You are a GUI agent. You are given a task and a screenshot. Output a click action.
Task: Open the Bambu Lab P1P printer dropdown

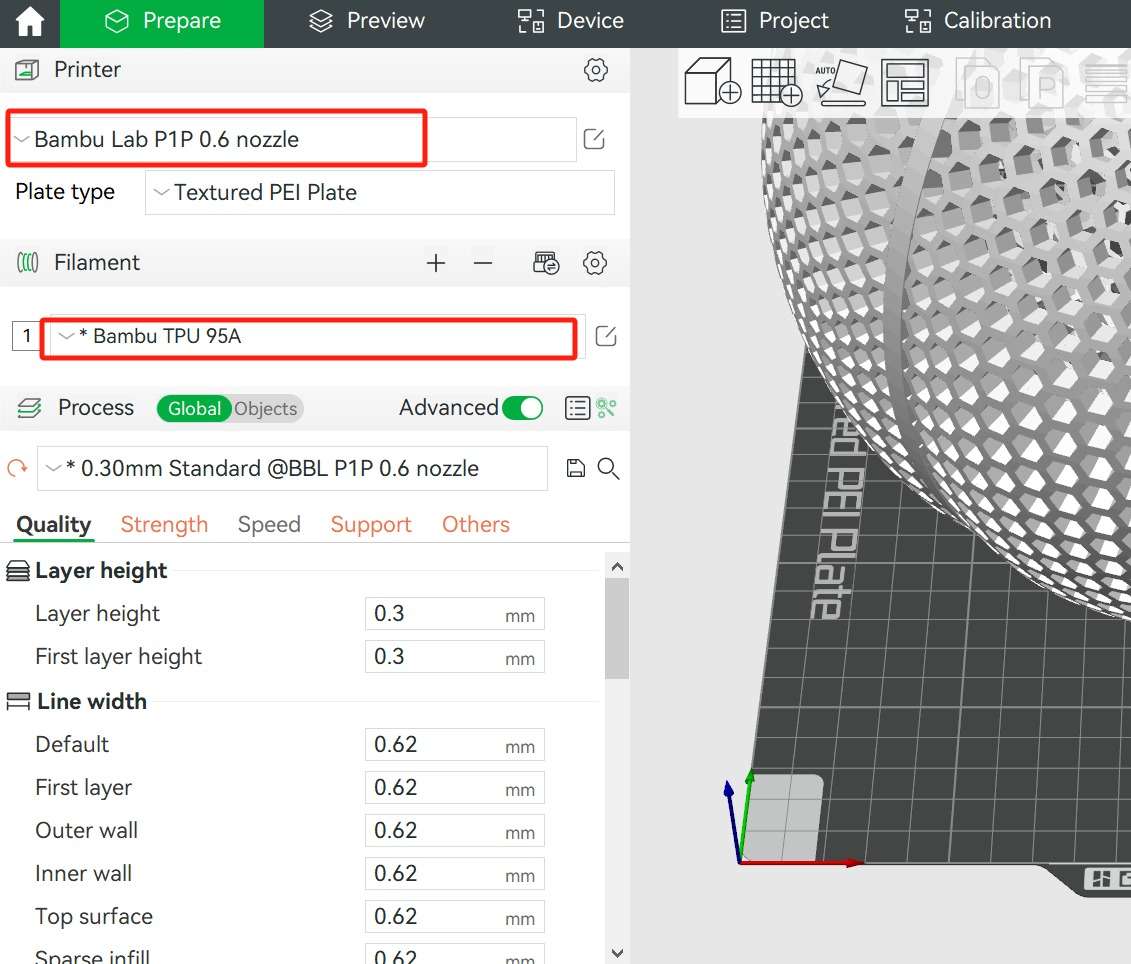pyautogui.click(x=217, y=140)
